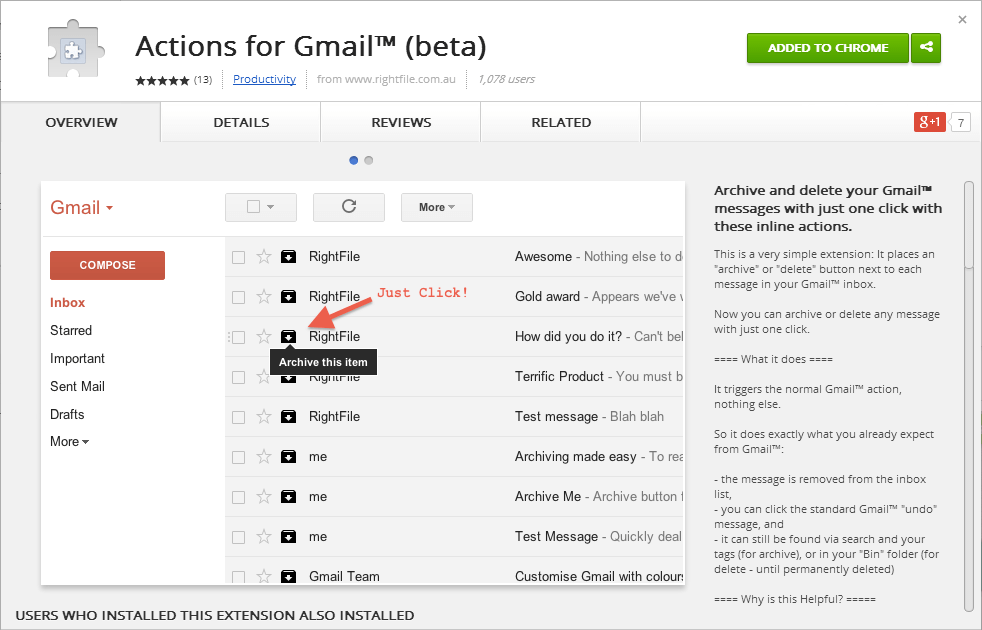
Task: Click the (13) ratings count
Action: pyautogui.click(x=203, y=80)
